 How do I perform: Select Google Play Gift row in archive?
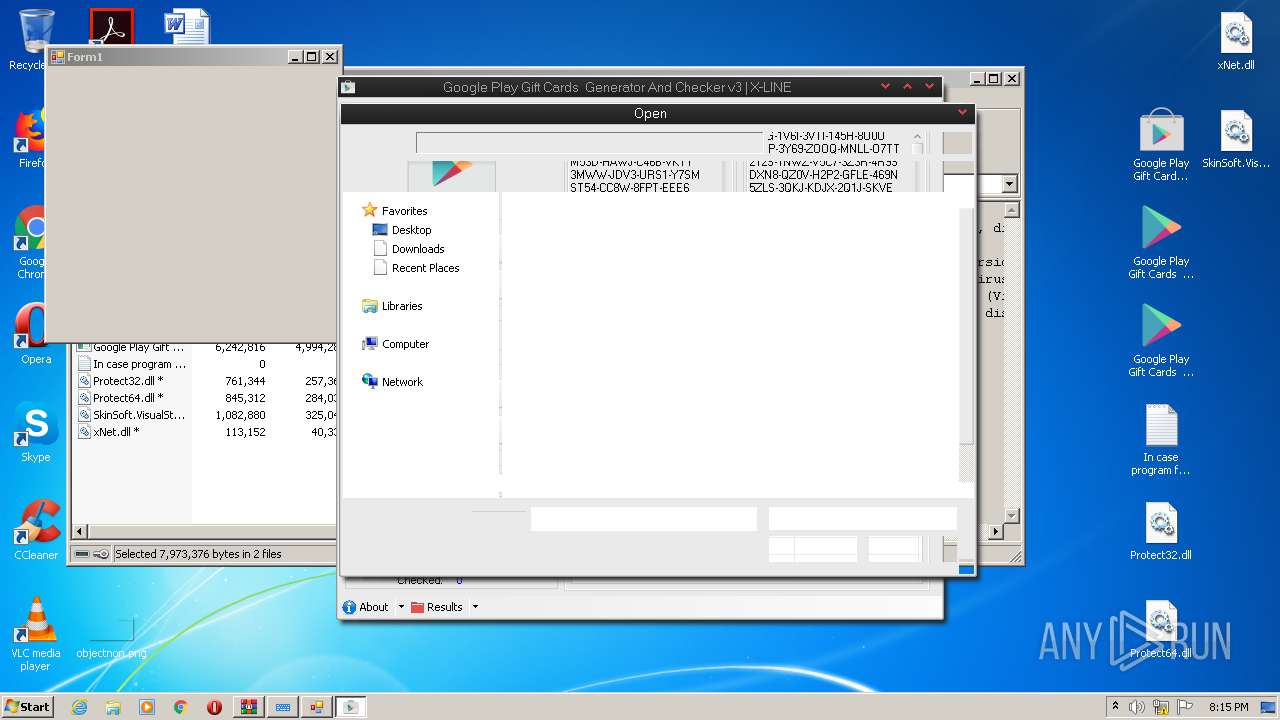[130, 347]
